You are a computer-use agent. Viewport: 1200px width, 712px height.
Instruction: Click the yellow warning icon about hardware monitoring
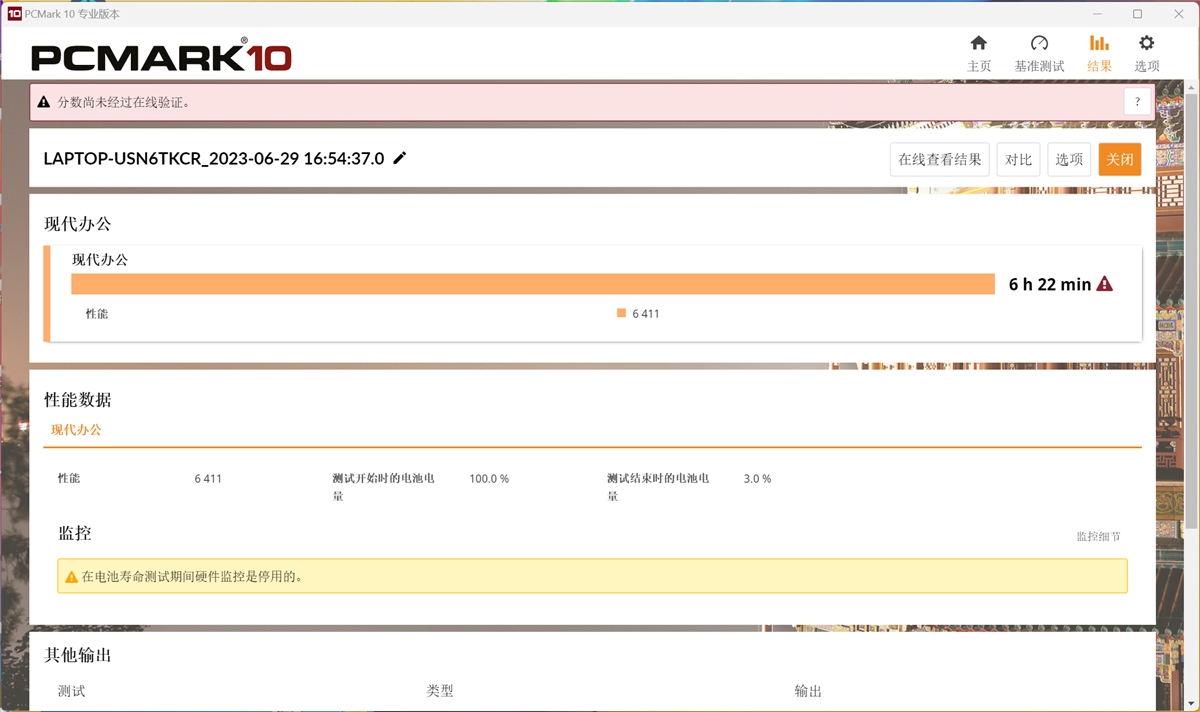tap(72, 576)
